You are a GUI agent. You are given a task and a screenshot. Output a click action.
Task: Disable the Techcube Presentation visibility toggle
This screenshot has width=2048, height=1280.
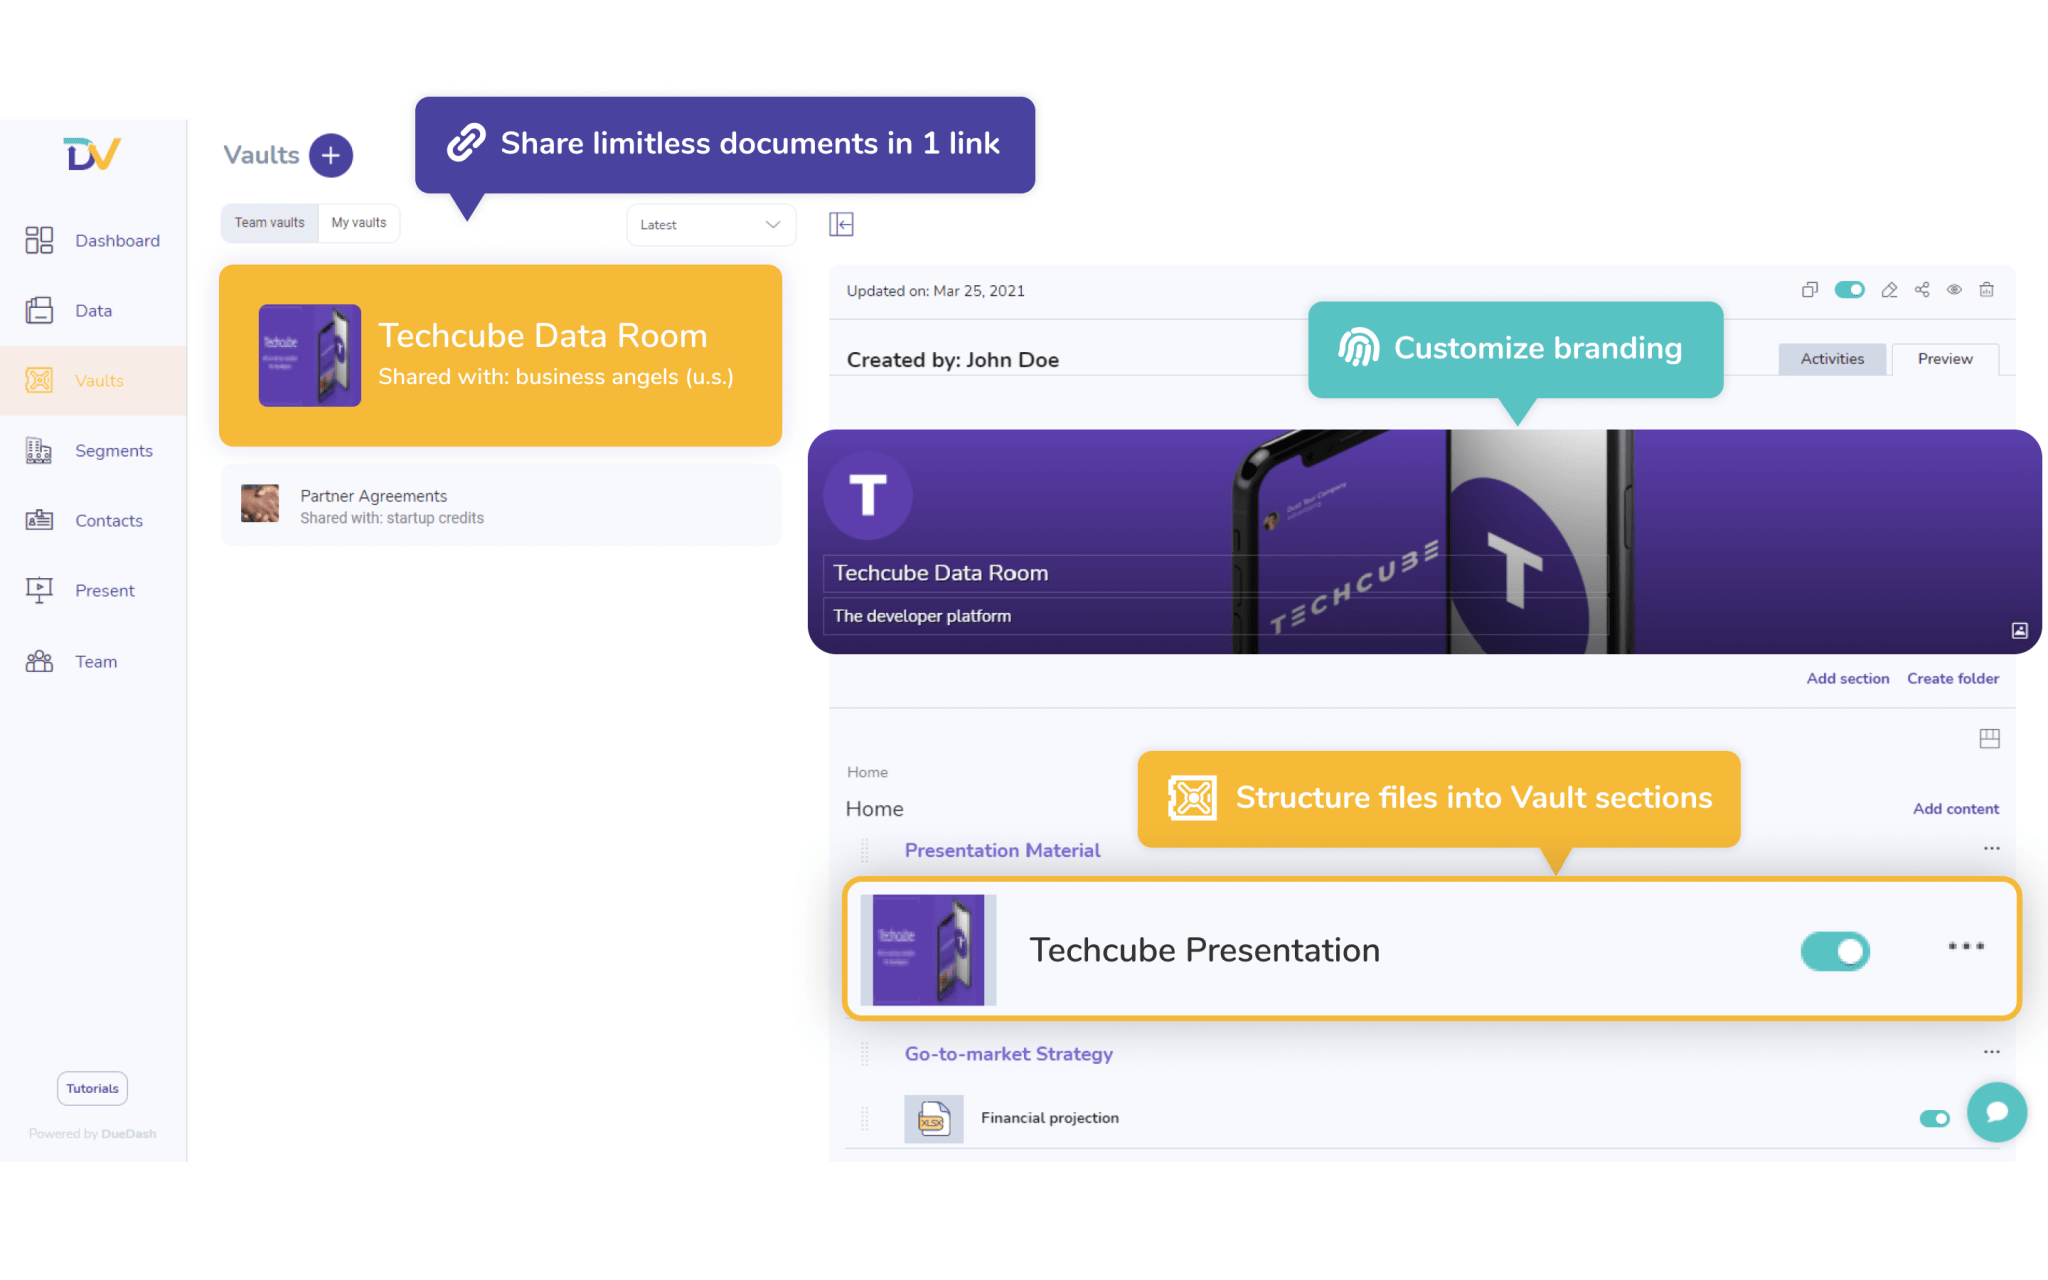pyautogui.click(x=1835, y=951)
